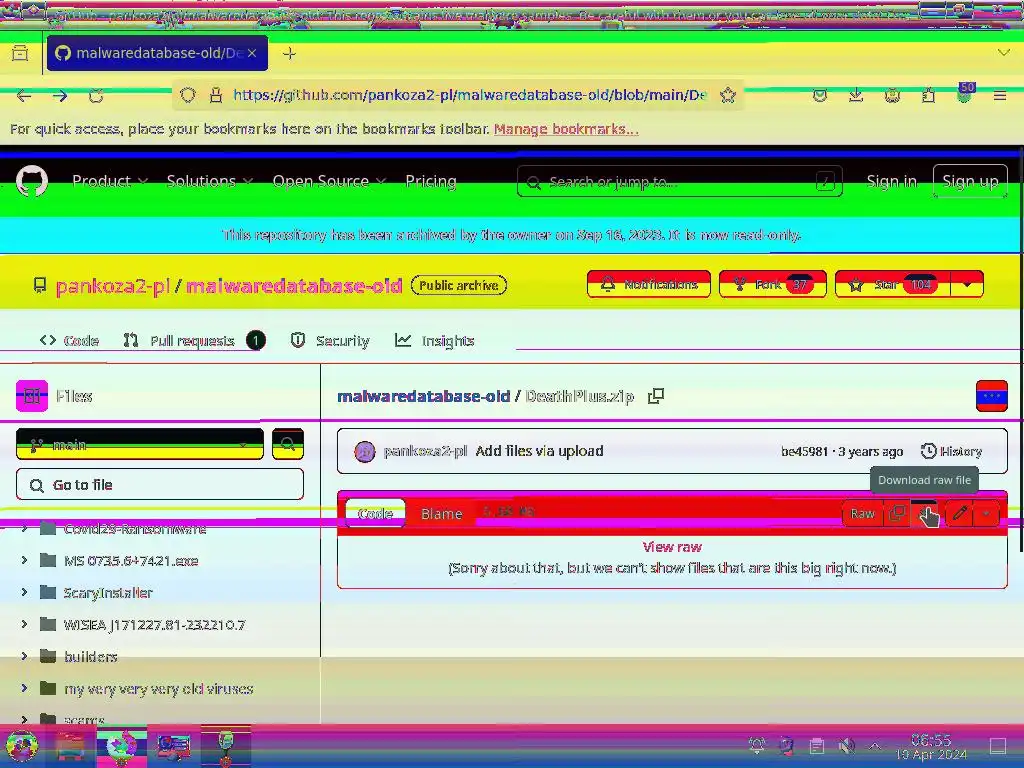The height and width of the screenshot is (768, 1024).
Task: Click the View raw link
Action: click(x=672, y=547)
